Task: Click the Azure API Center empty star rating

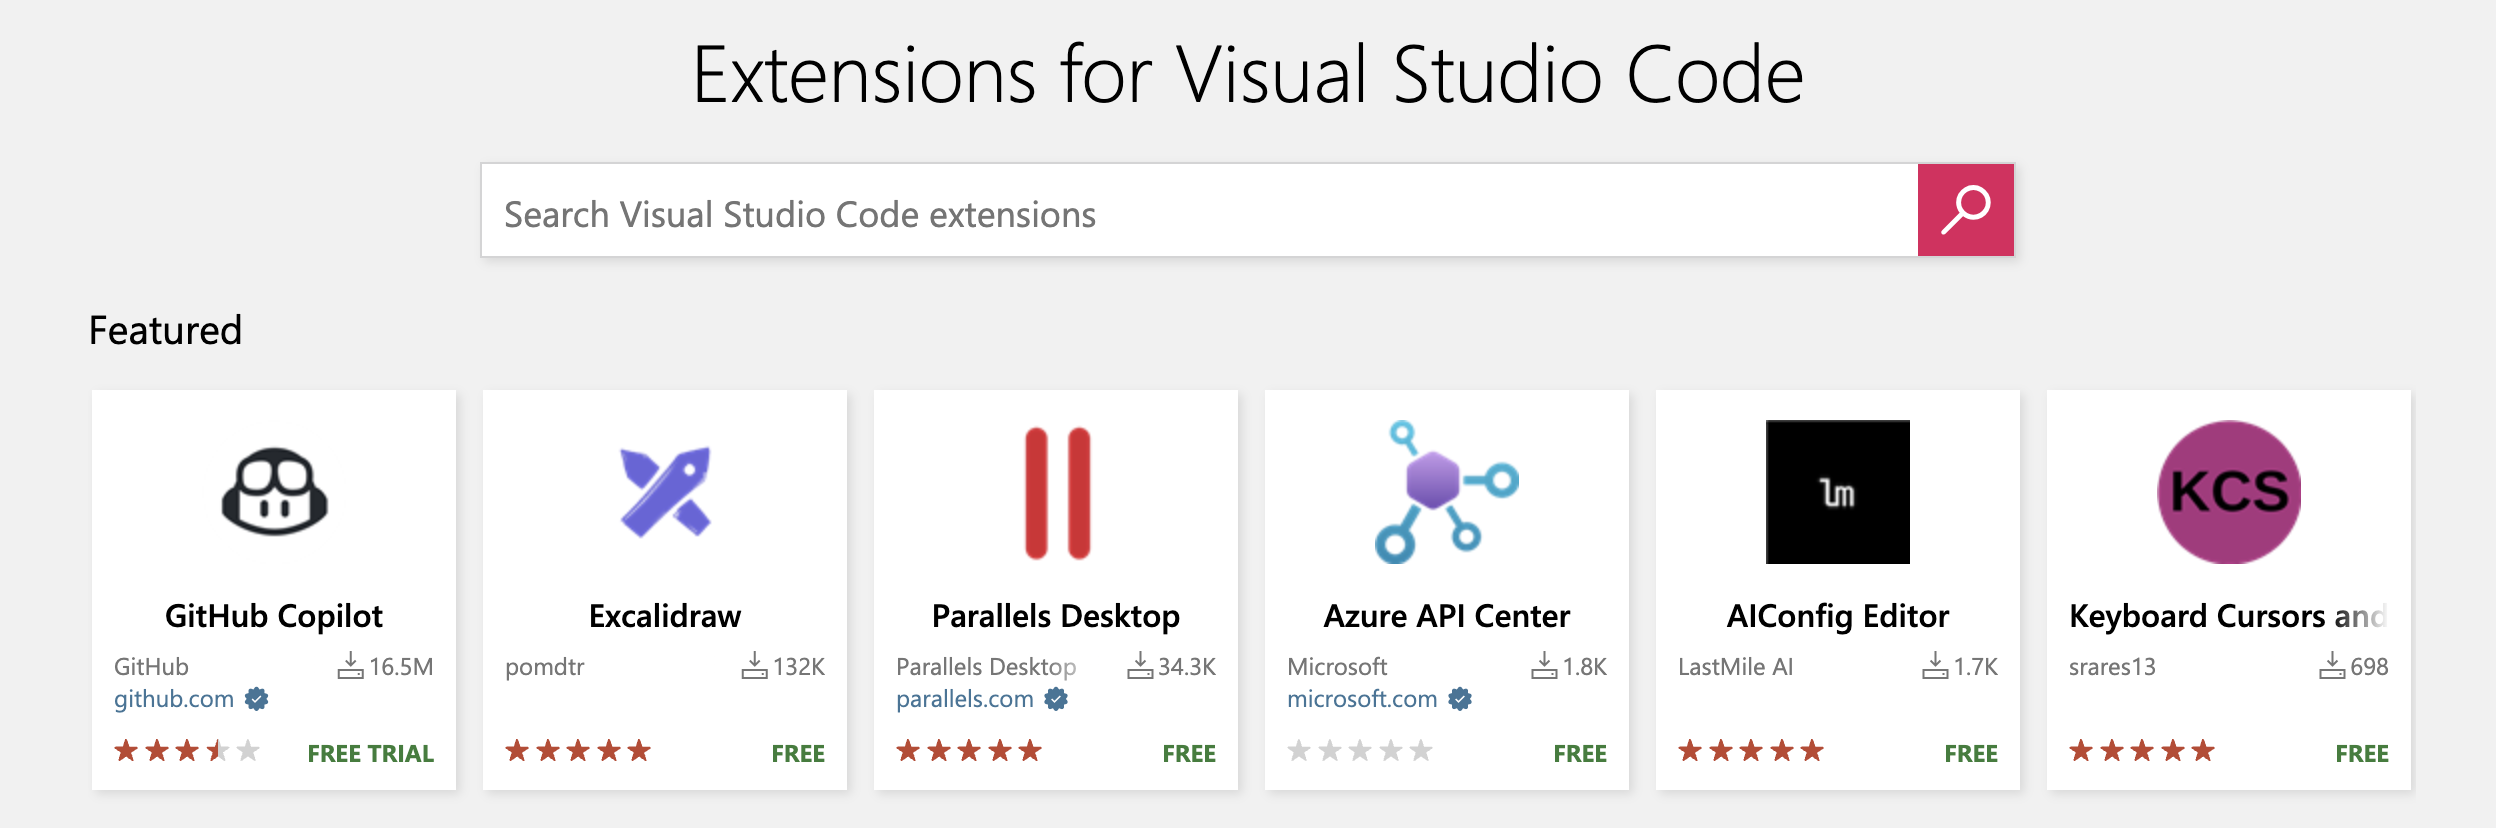Action: pos(1359,751)
